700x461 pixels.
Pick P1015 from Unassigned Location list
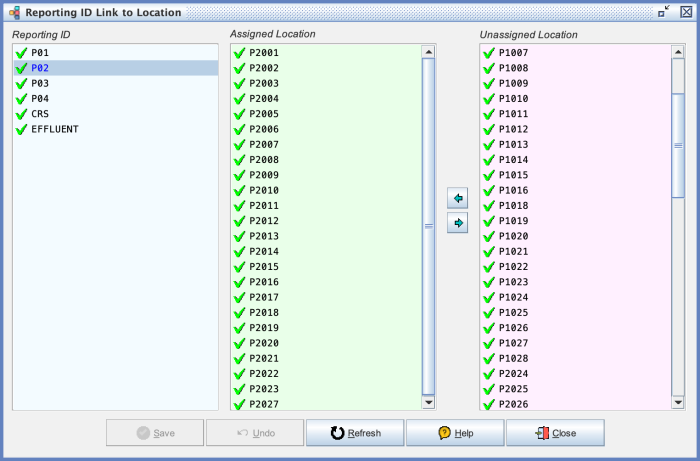point(513,175)
